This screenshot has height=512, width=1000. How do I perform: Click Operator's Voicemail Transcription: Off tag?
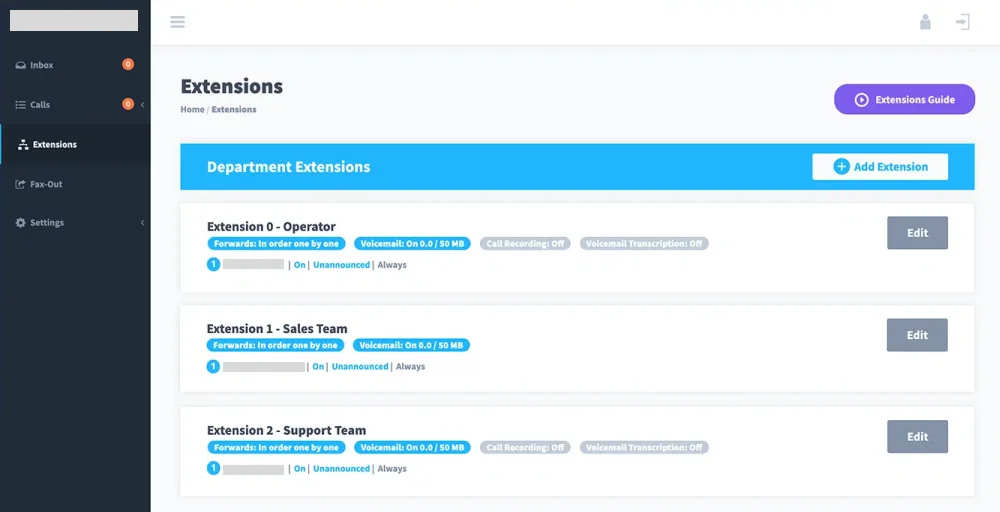point(644,244)
